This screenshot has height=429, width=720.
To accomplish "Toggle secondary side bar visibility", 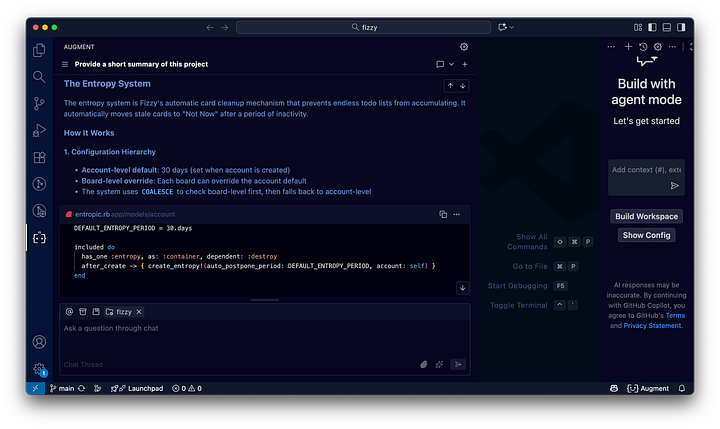I will point(681,28).
